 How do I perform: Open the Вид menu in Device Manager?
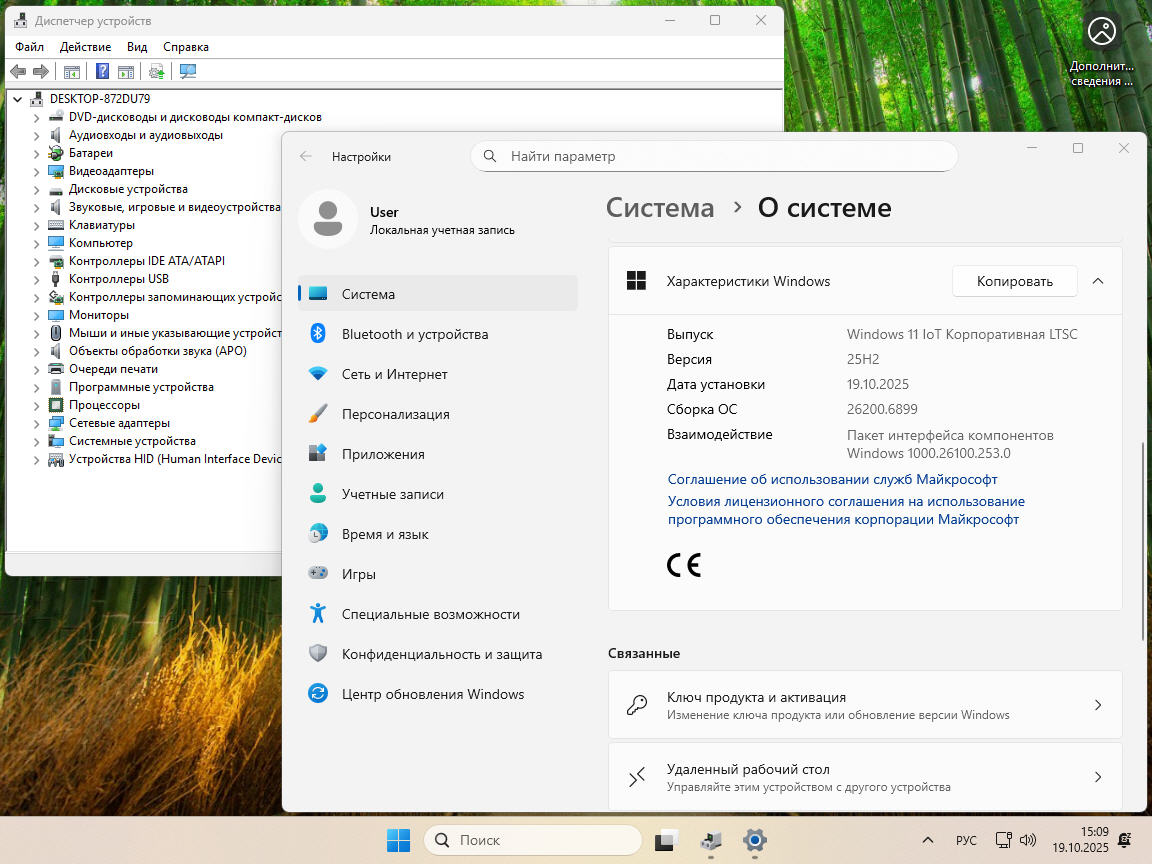[x=137, y=47]
